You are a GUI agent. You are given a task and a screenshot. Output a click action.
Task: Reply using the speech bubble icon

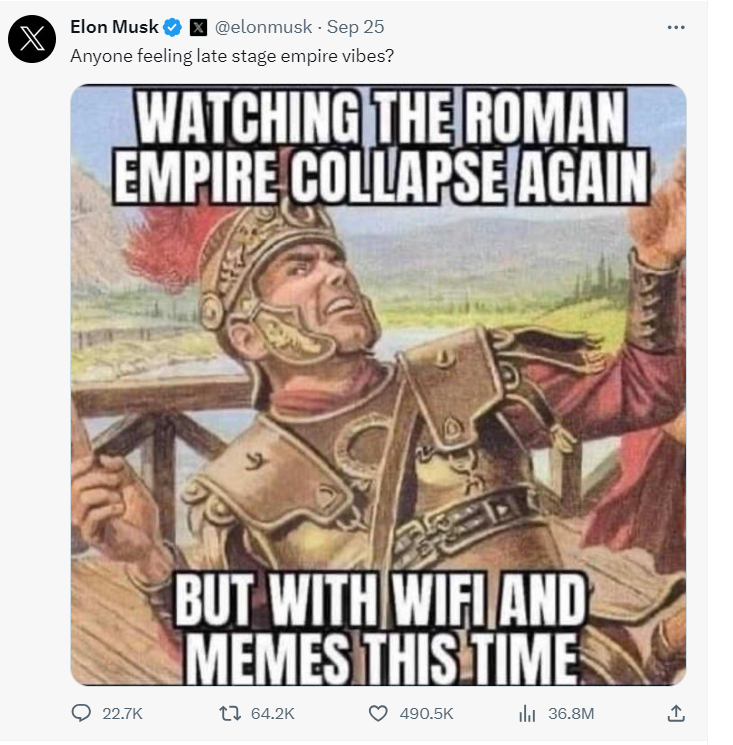[x=81, y=713]
